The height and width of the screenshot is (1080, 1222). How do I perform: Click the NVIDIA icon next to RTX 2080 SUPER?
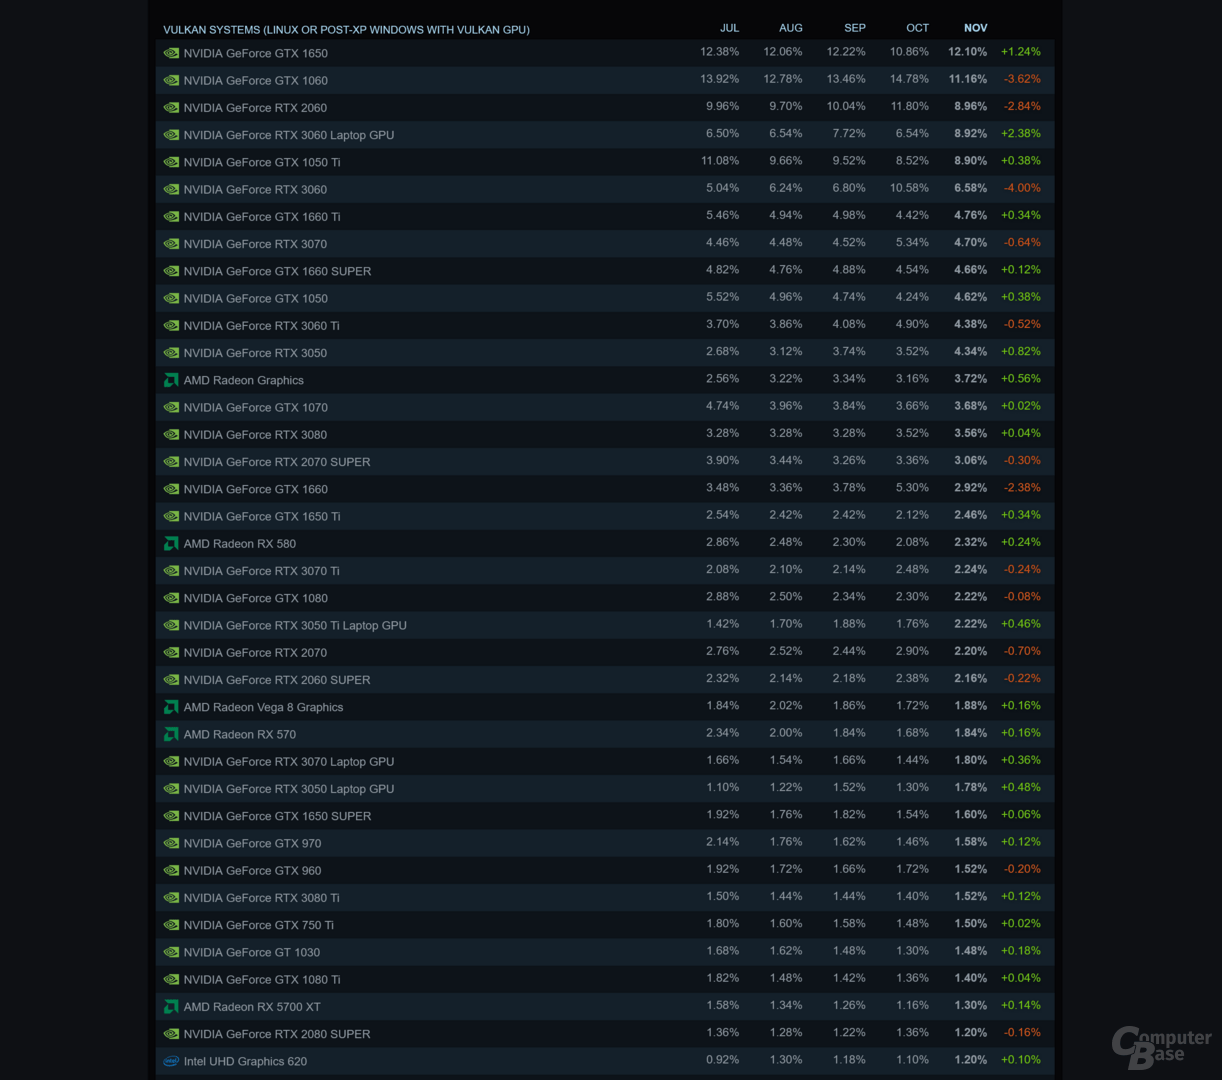[171, 1034]
